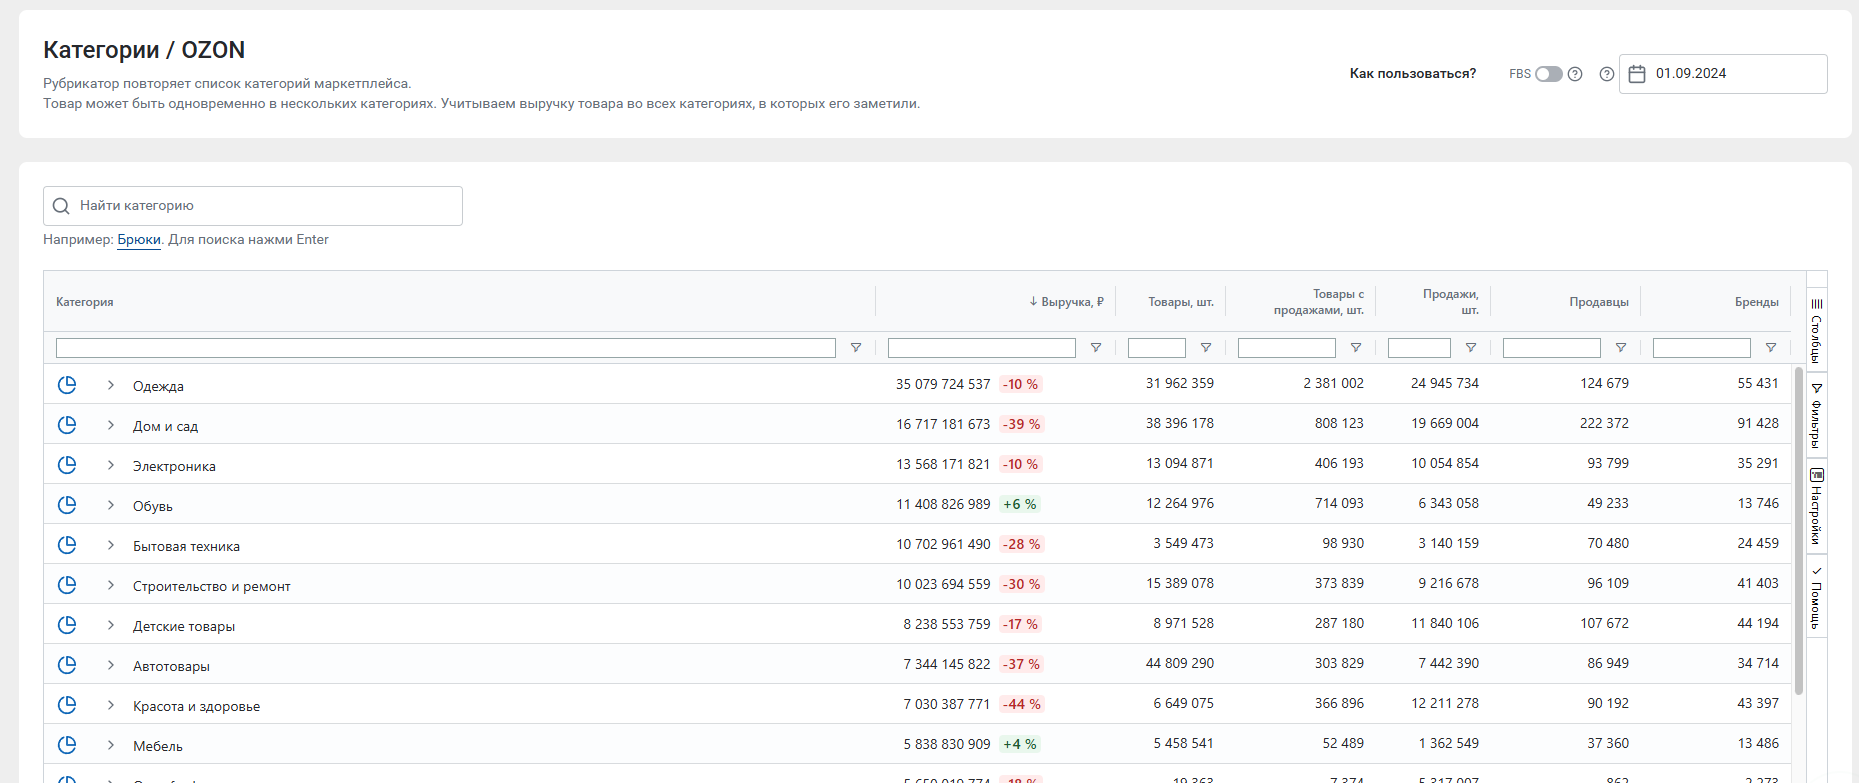1859x783 pixels.
Task: Click the +6 % change badge
Action: (x=1020, y=504)
